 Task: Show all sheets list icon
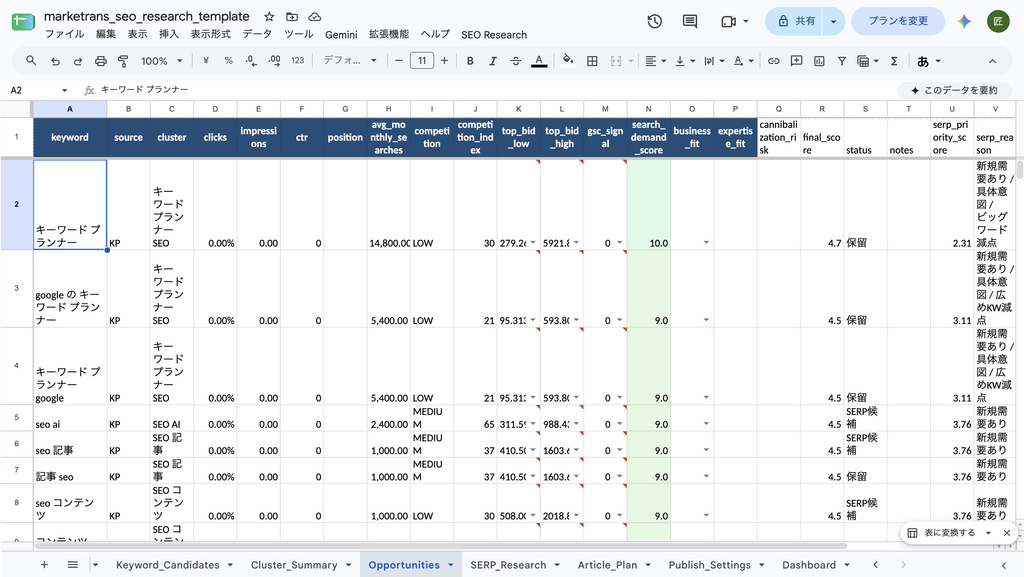click(72, 565)
